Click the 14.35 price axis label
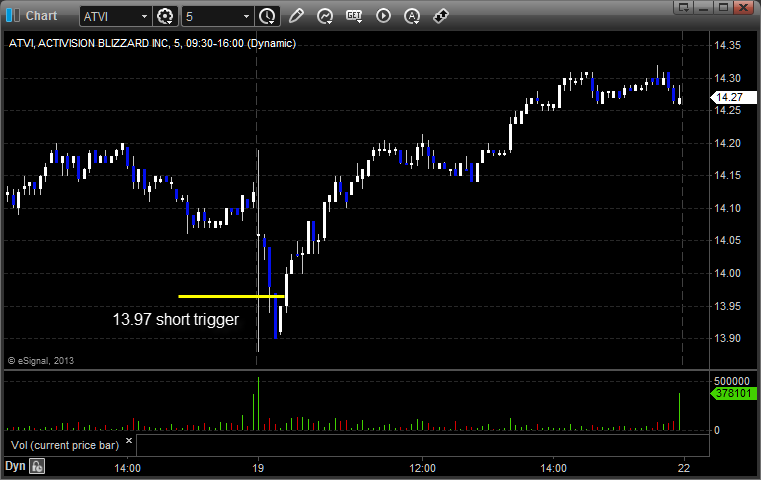 coord(728,46)
